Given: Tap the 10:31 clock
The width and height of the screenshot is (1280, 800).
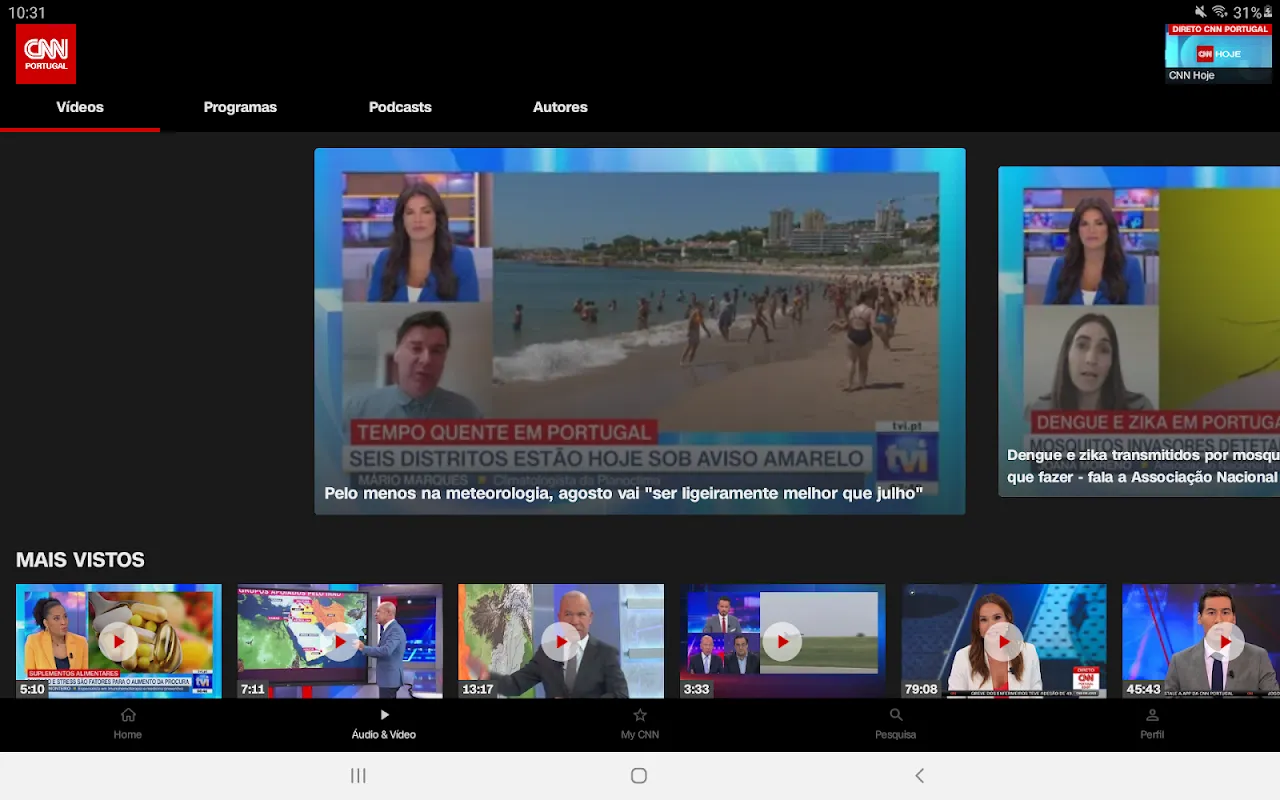Looking at the screenshot, I should [x=27, y=13].
